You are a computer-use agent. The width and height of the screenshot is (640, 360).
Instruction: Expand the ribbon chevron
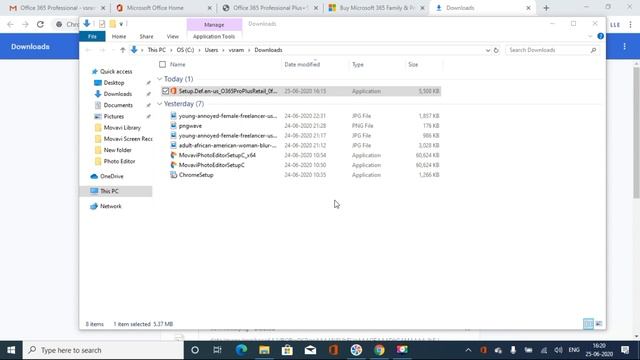click(590, 36)
